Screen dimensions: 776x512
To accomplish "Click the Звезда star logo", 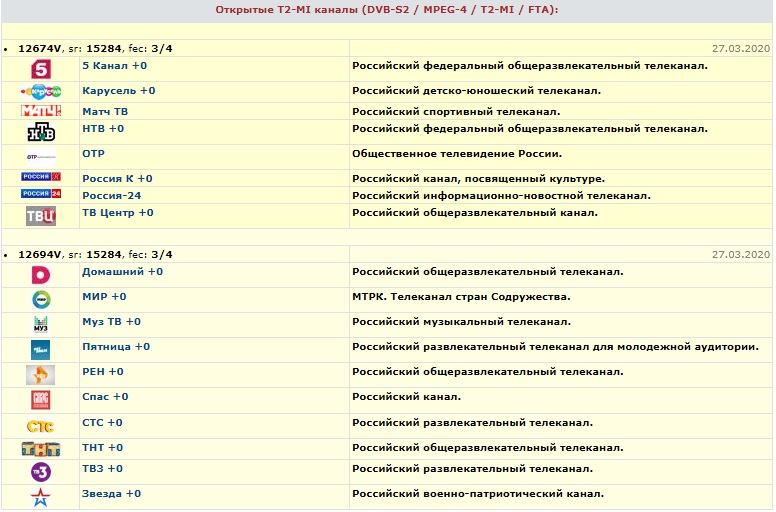I will click(41, 497).
